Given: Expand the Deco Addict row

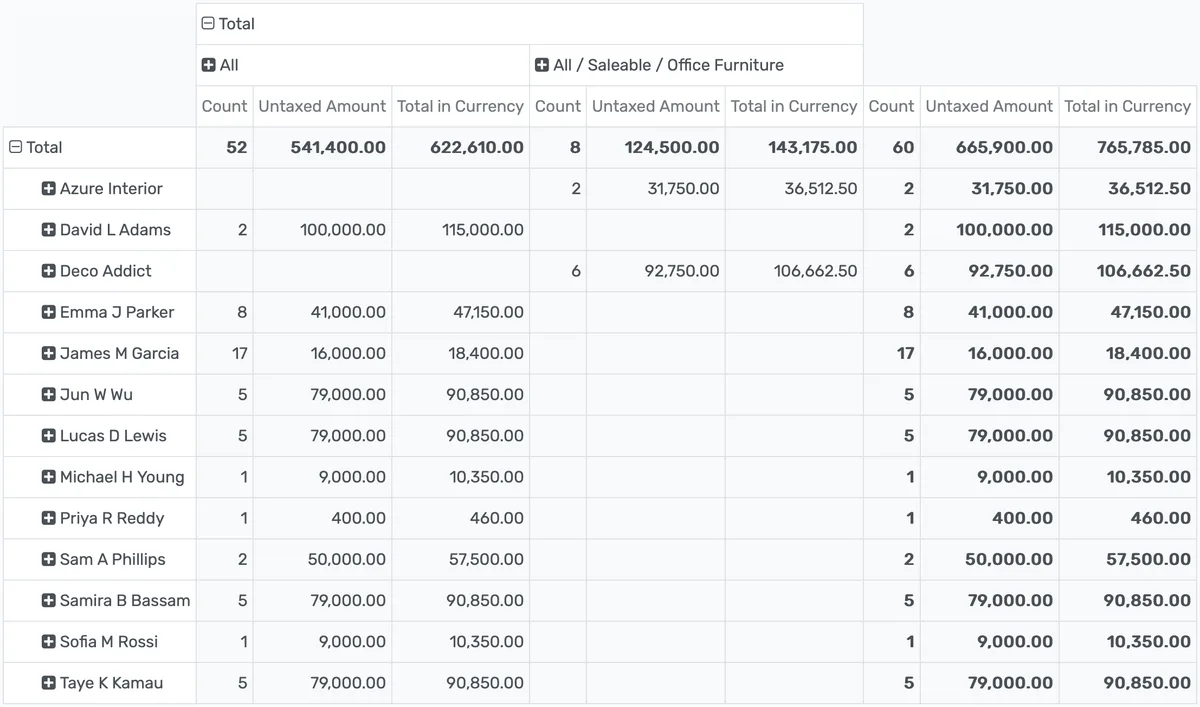Looking at the screenshot, I should (47, 270).
